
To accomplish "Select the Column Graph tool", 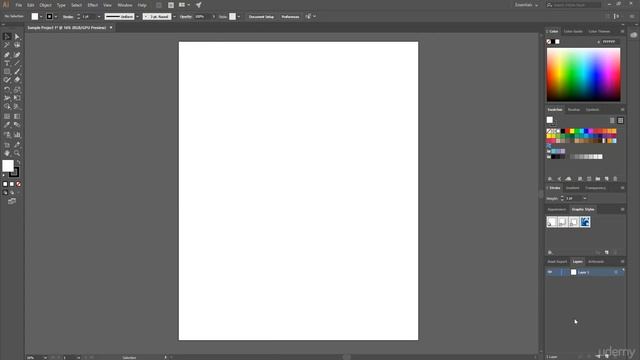I will (x=17, y=135).
